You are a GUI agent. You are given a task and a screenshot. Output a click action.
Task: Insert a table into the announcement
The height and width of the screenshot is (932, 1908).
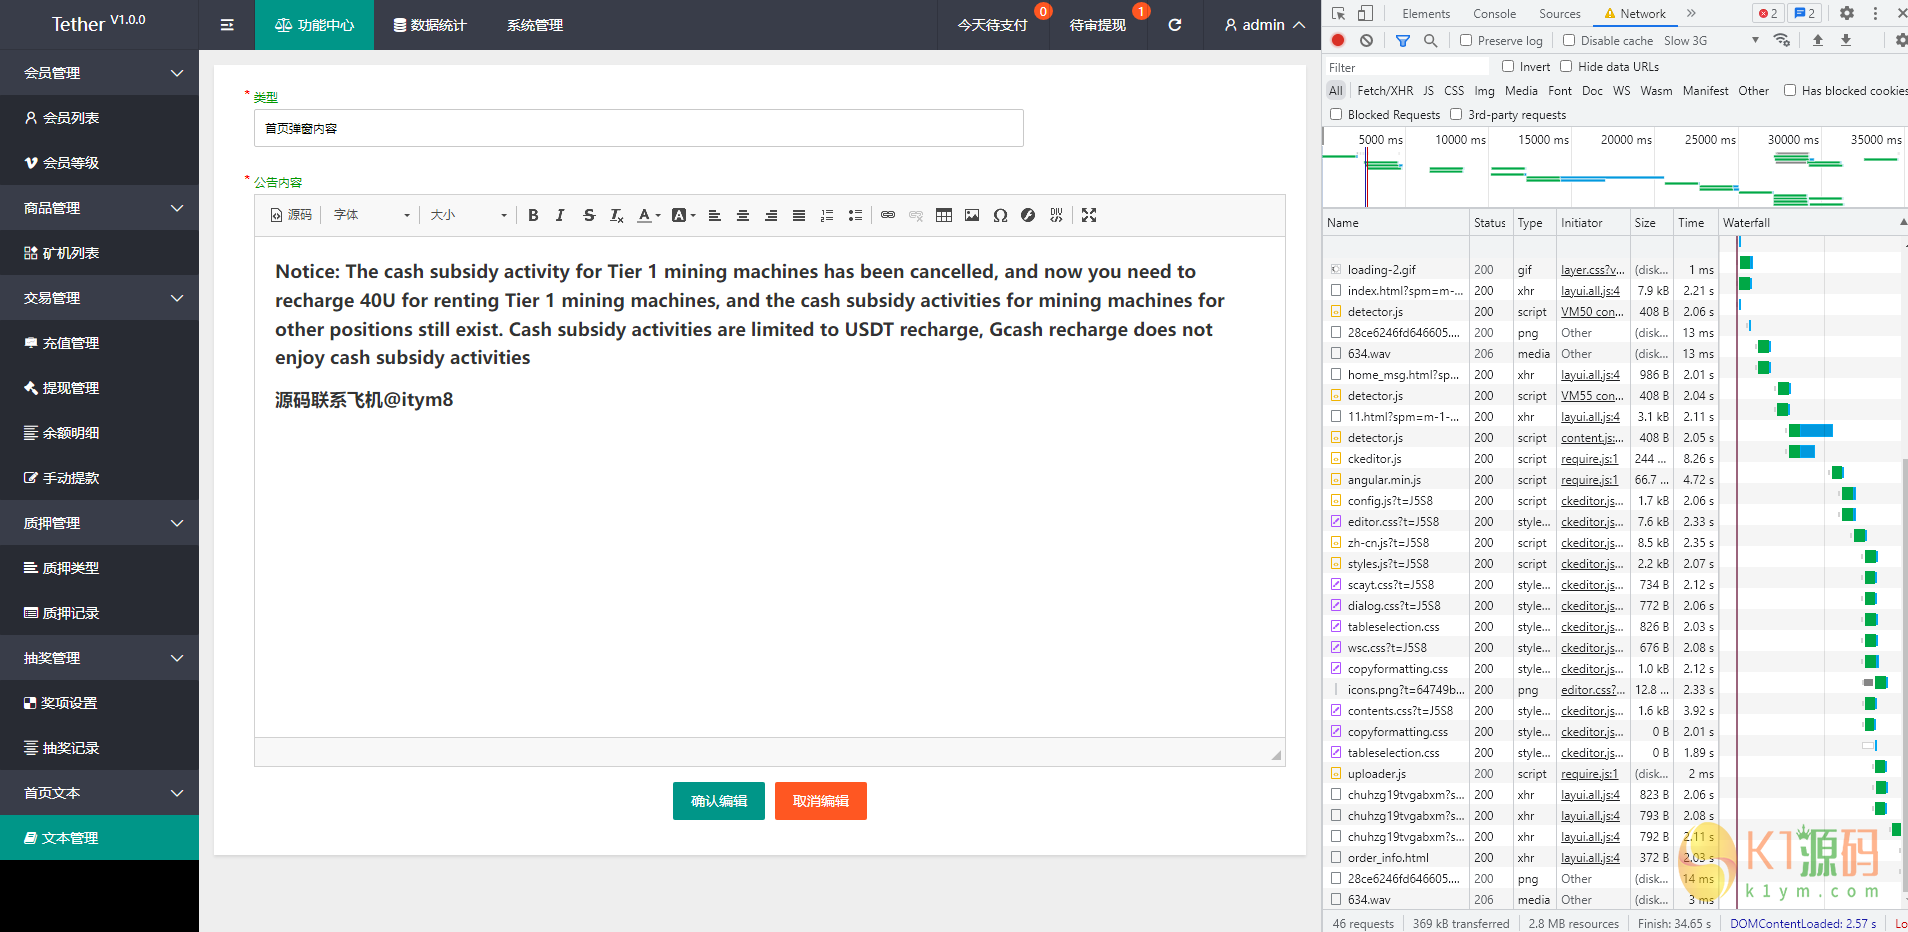(x=943, y=215)
